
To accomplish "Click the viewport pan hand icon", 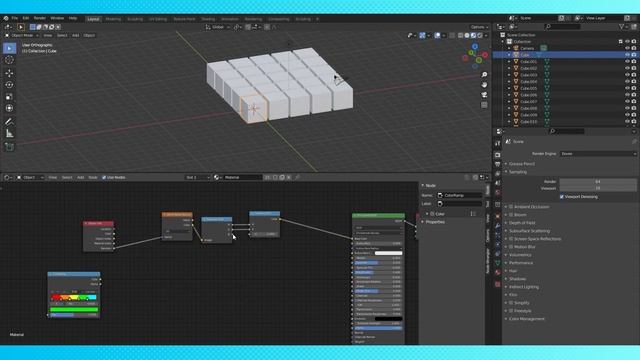I will (x=484, y=85).
